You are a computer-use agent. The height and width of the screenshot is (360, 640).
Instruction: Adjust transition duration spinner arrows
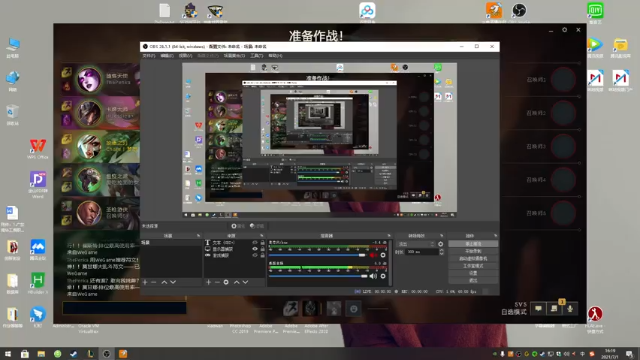click(441, 252)
